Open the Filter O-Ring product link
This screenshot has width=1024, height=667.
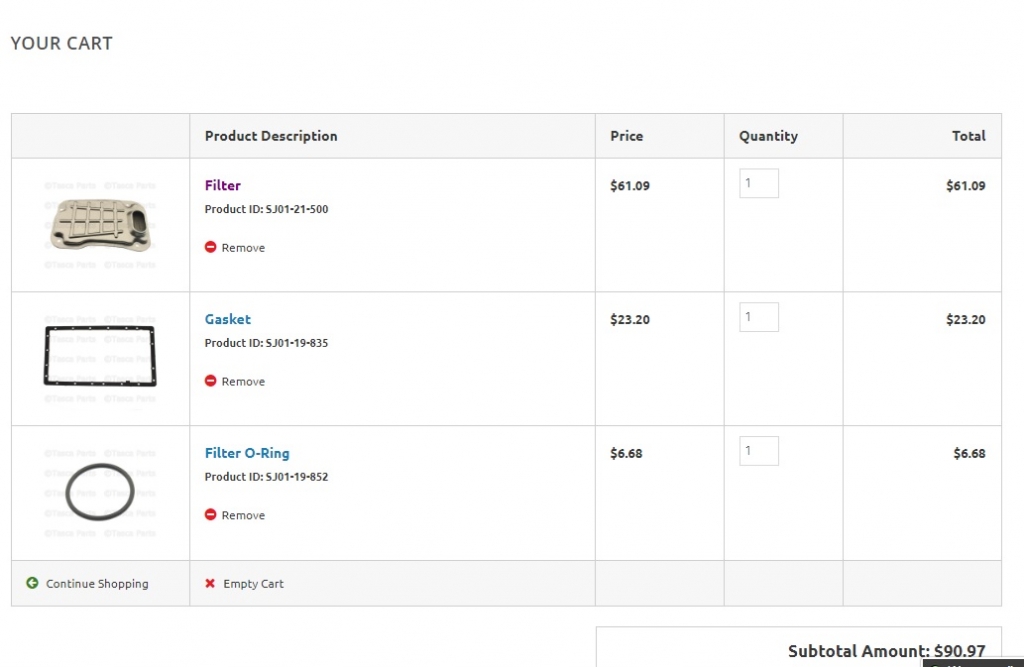(247, 453)
